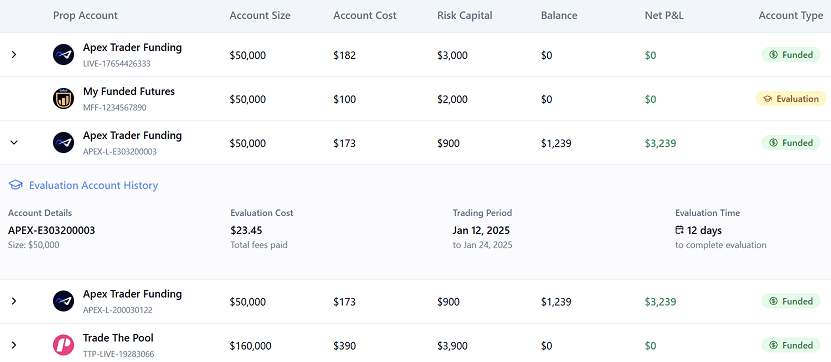The image size is (831, 362).
Task: Click the 12 days evaluation time
Action: (x=704, y=231)
